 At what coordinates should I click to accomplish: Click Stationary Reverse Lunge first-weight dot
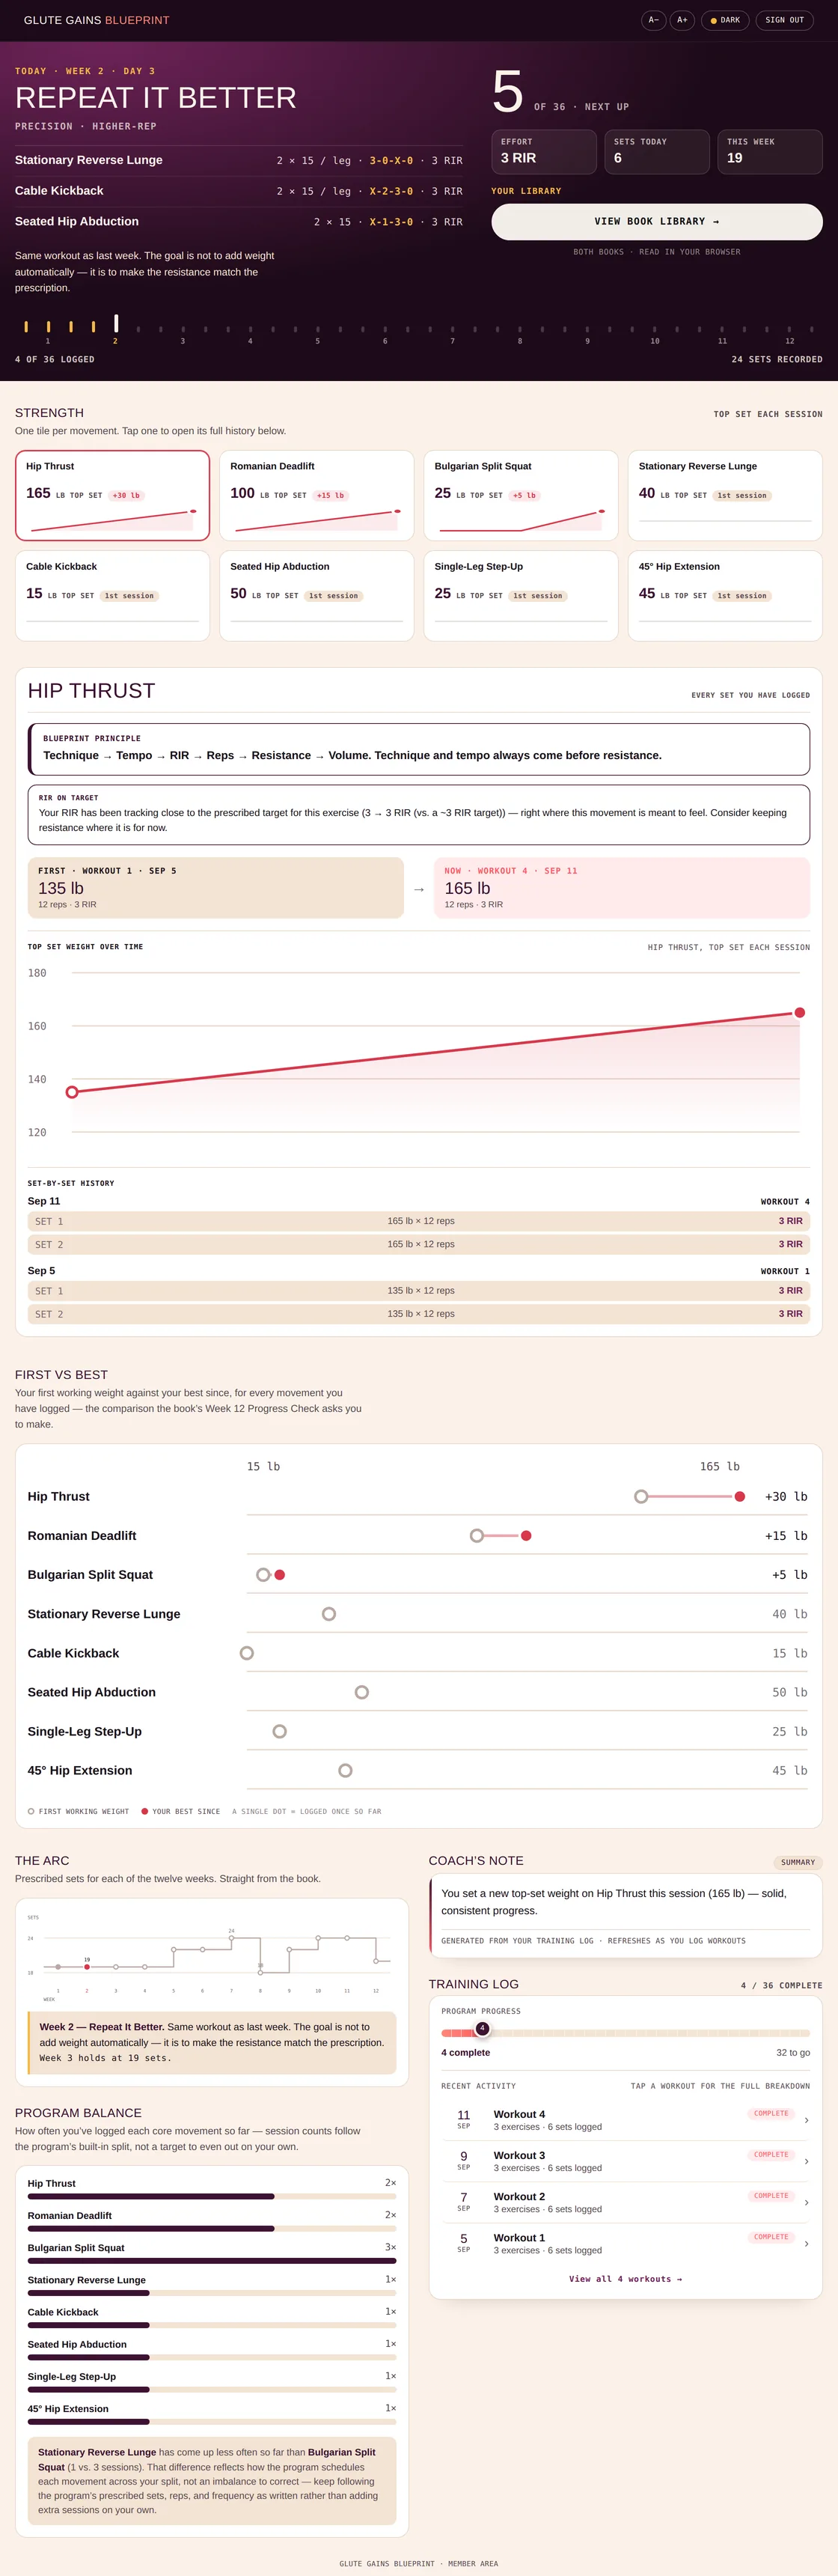coord(329,1614)
